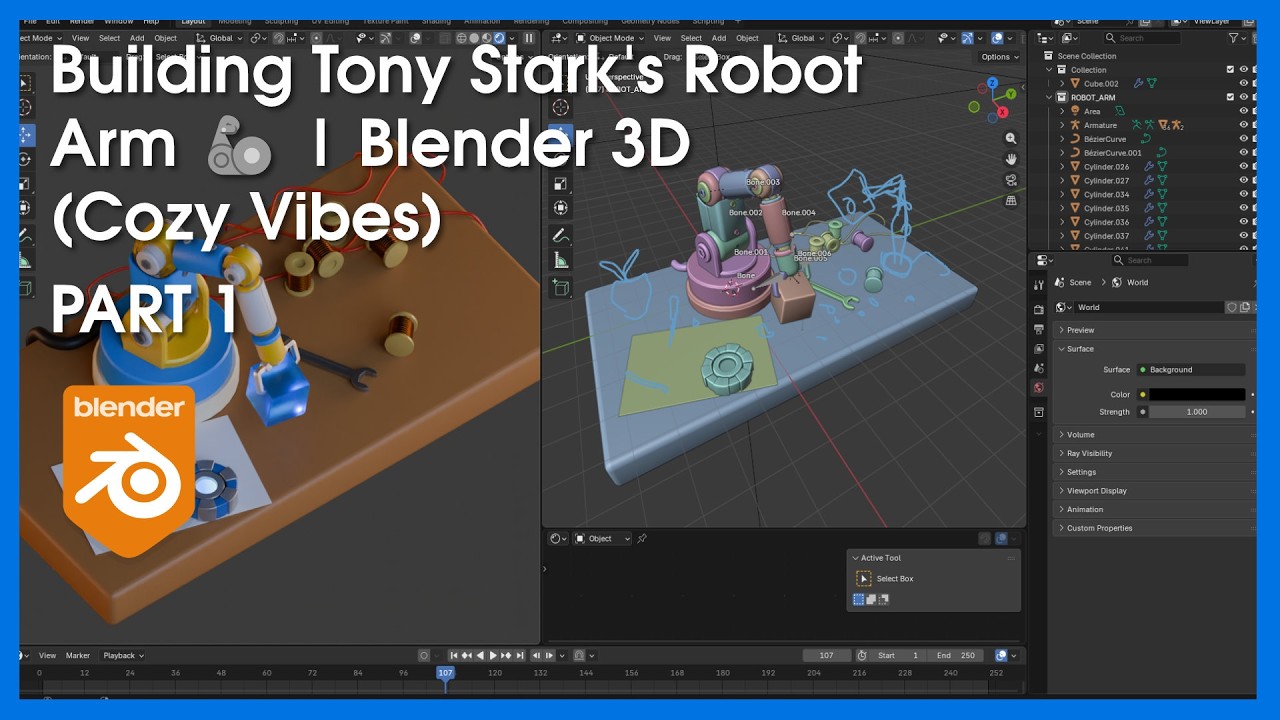Open the Output properties tab

(1039, 329)
